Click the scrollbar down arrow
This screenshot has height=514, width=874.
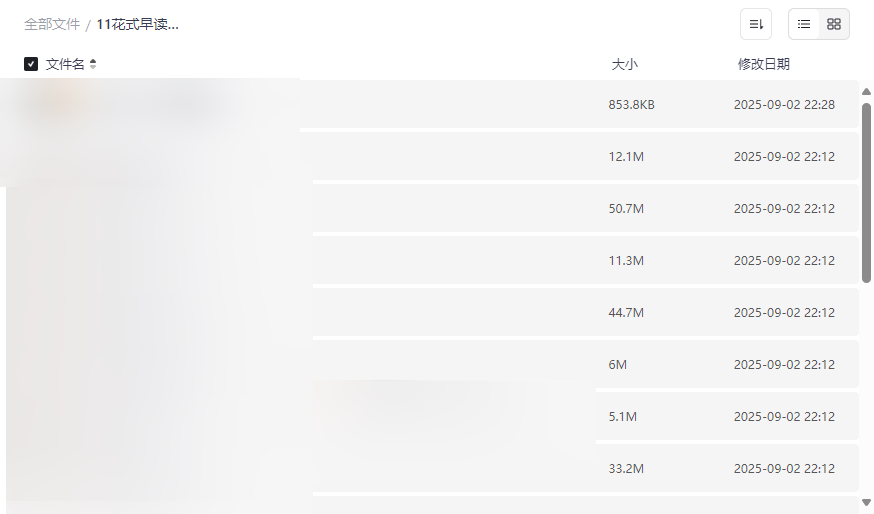(866, 501)
